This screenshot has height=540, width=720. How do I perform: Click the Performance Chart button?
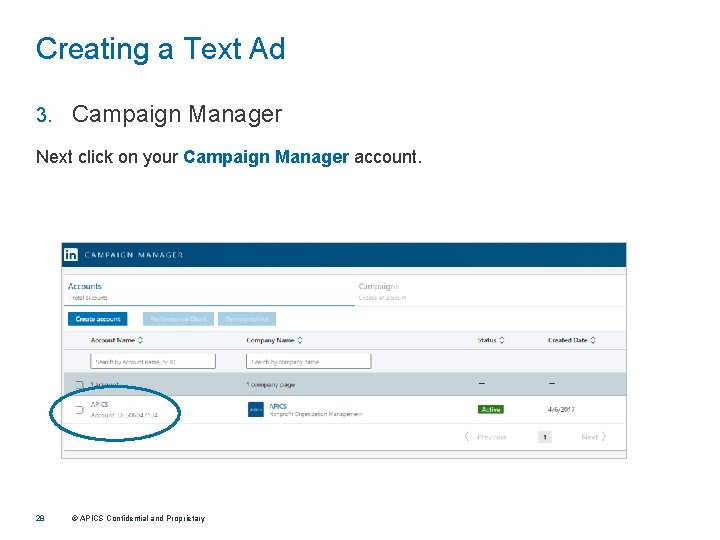coord(178,319)
